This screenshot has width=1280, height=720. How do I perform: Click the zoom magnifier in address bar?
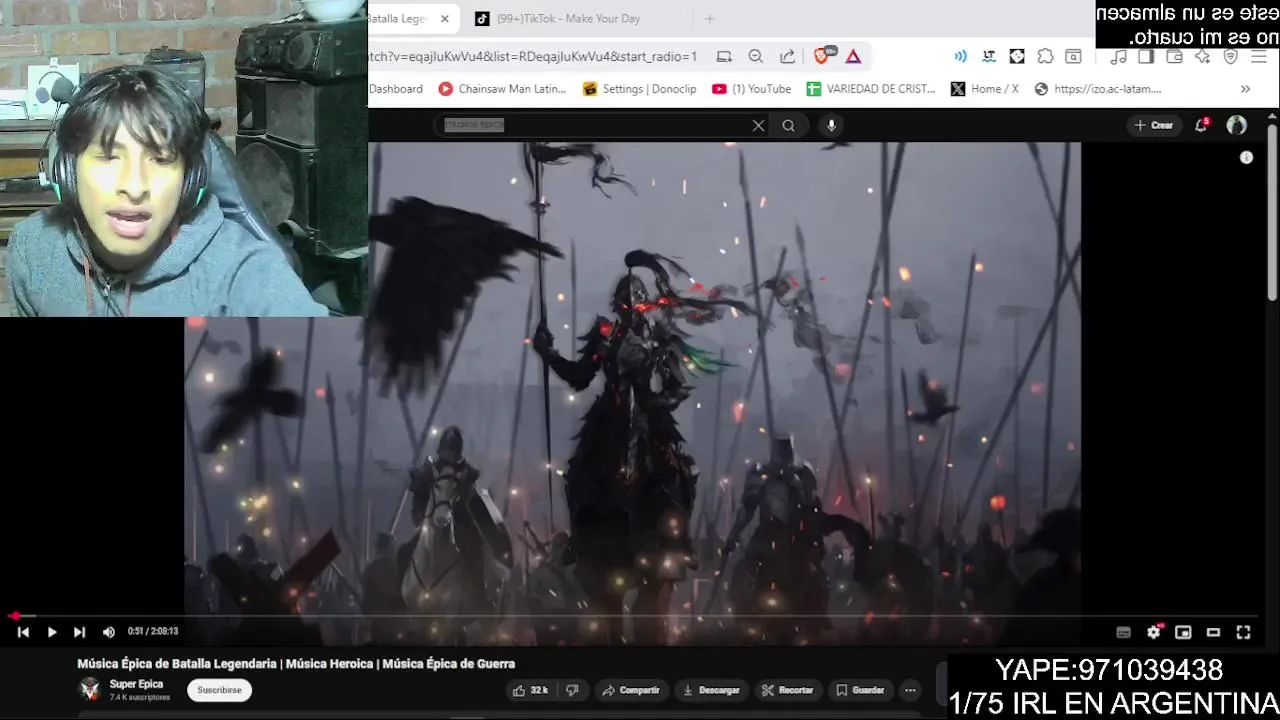756,57
